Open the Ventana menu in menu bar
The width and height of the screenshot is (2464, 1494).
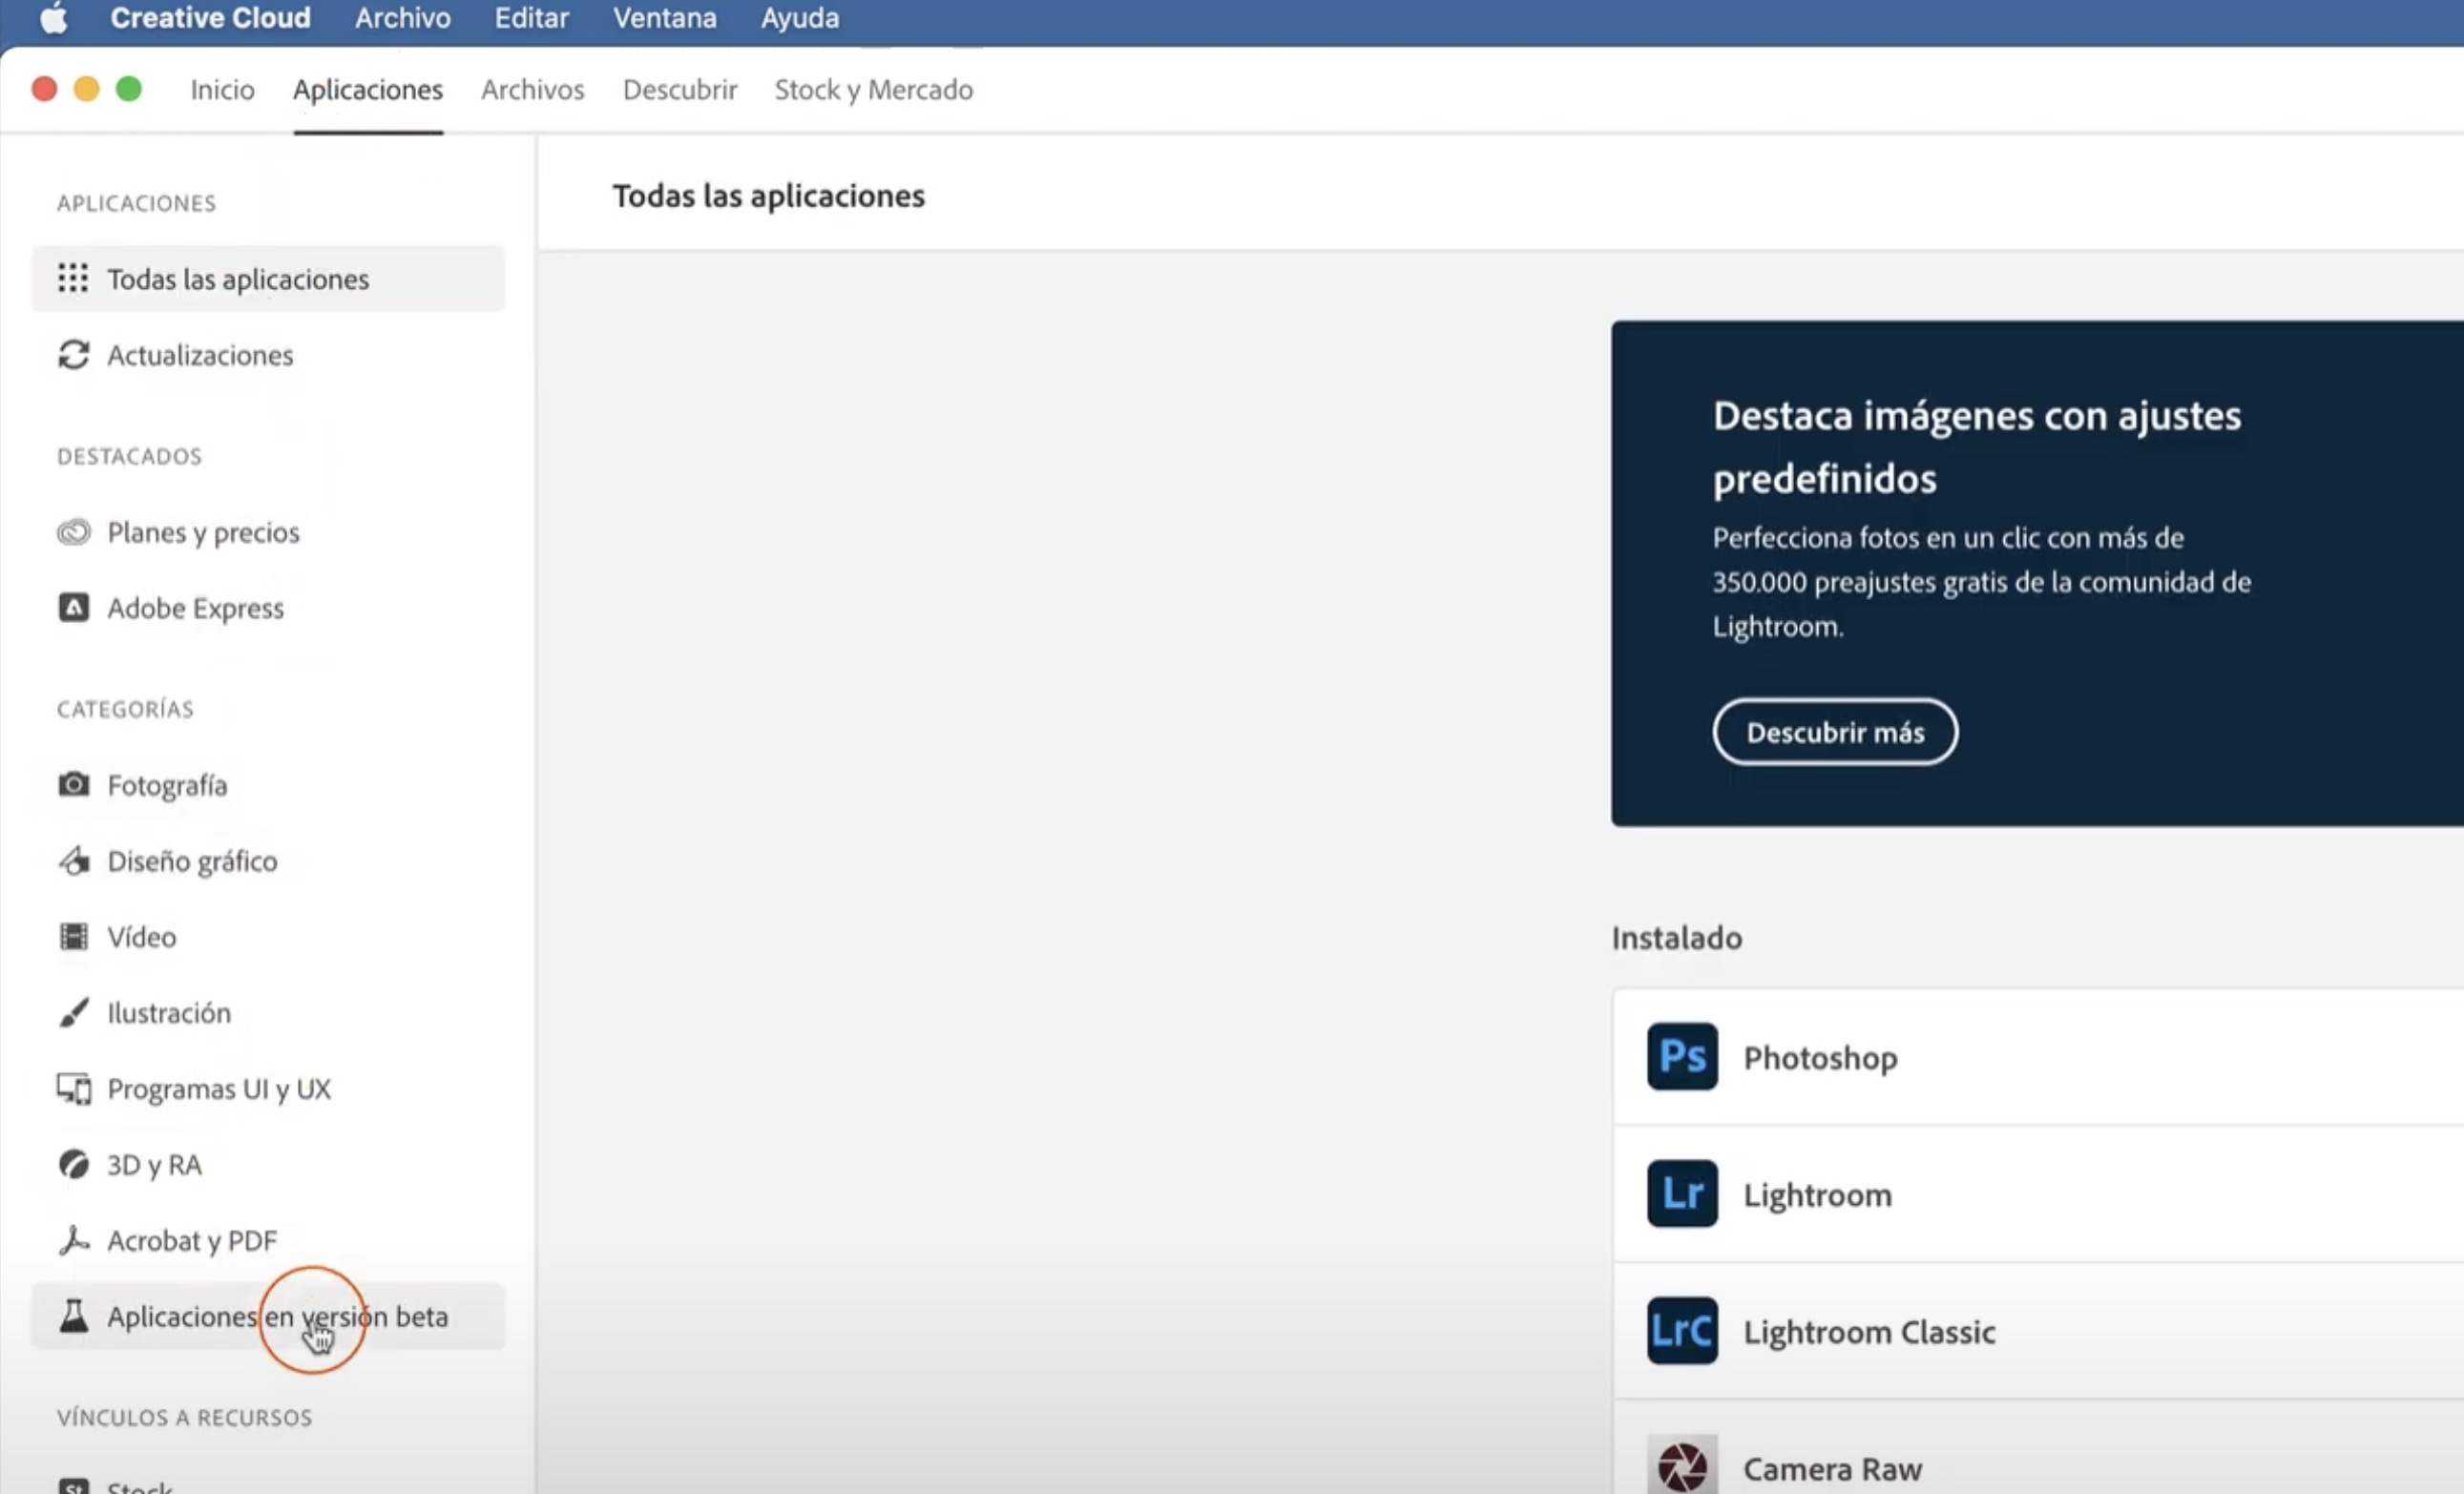point(664,18)
